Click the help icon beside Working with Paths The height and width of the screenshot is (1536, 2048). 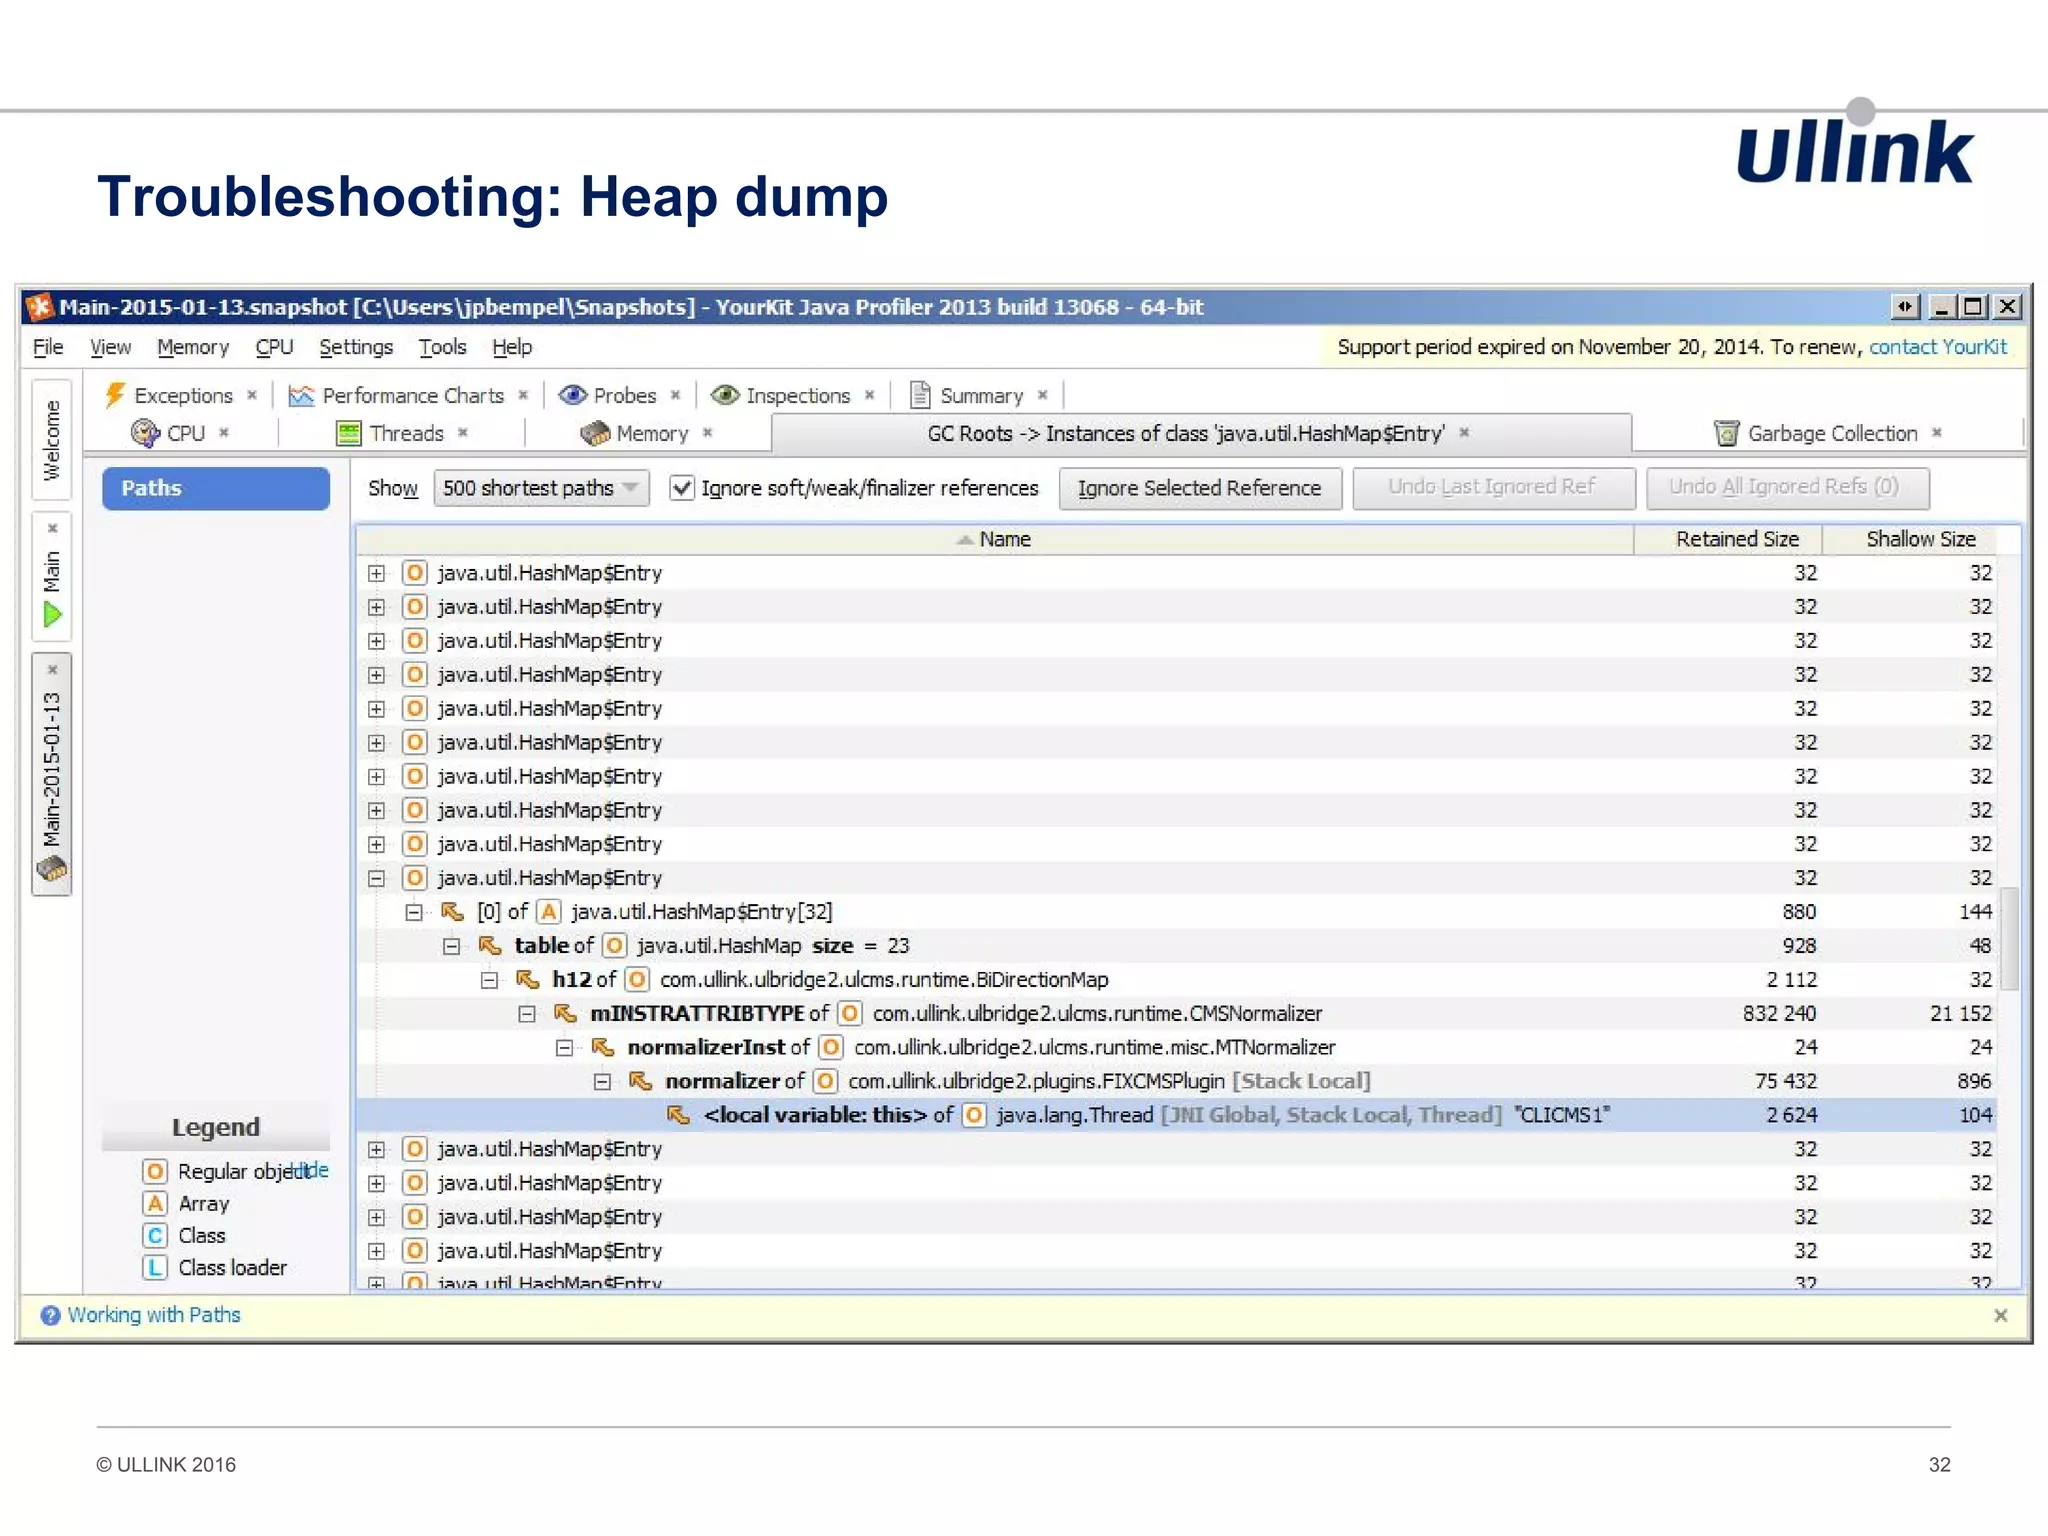[50, 1315]
